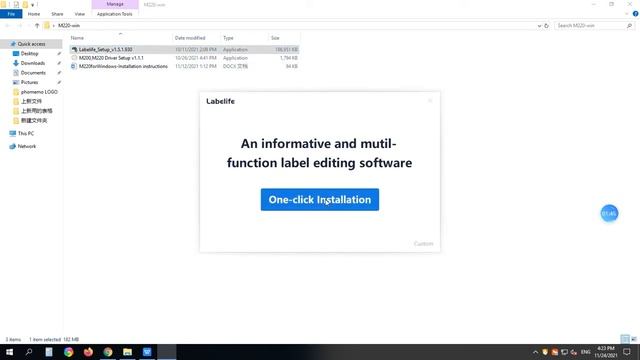The width and height of the screenshot is (640, 360).
Task: Open Downloads in navigation pane
Action: click(x=33, y=63)
